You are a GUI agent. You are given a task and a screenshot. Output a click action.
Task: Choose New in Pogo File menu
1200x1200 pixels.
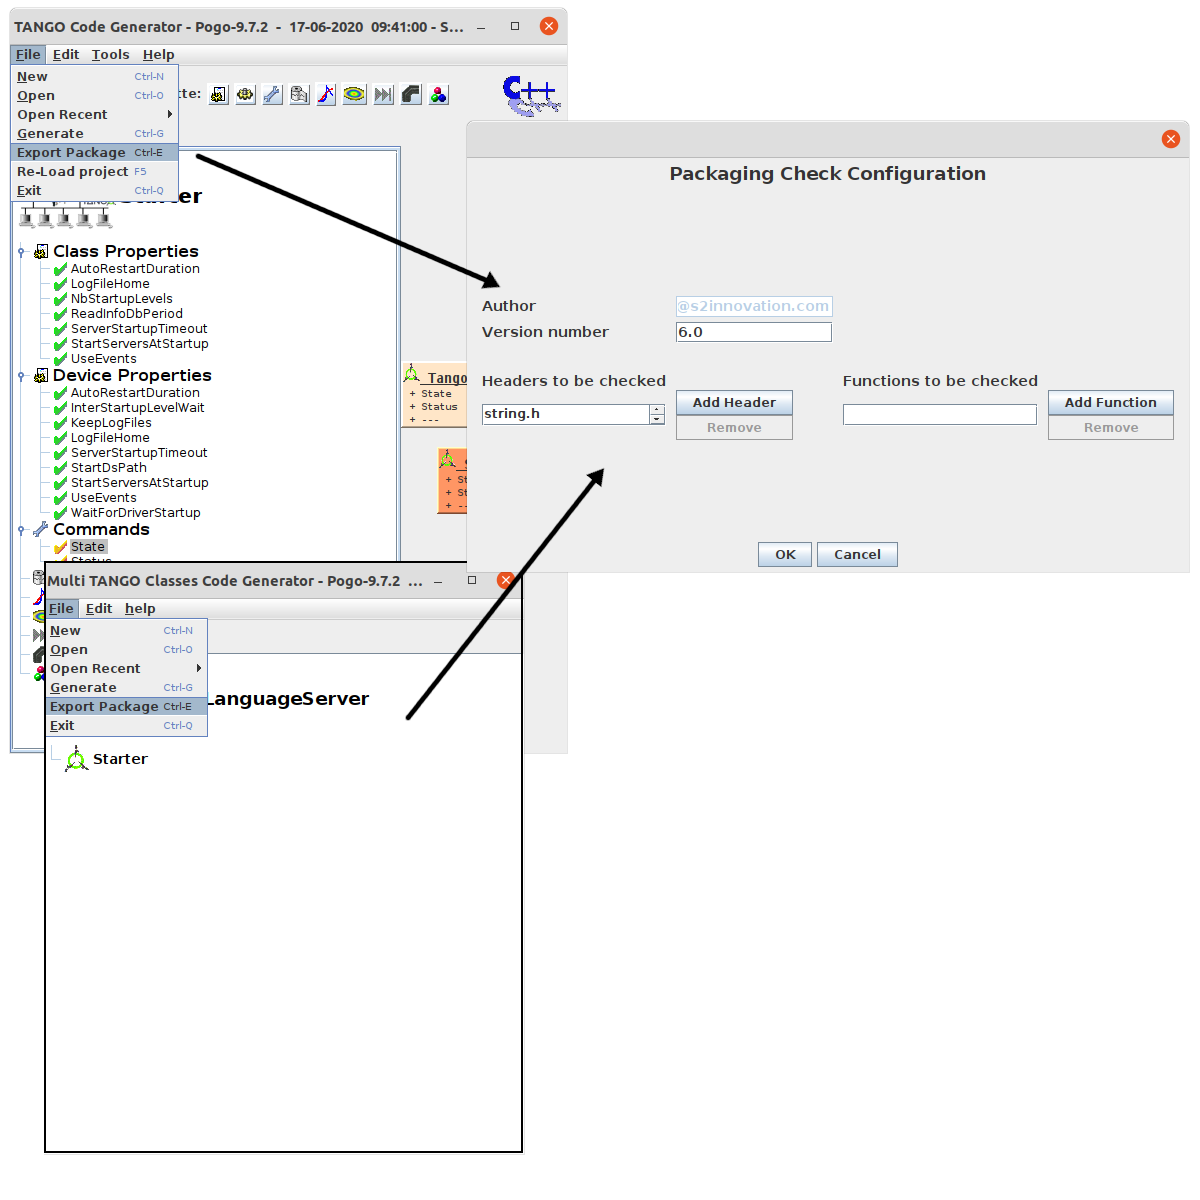pyautogui.click(x=95, y=76)
